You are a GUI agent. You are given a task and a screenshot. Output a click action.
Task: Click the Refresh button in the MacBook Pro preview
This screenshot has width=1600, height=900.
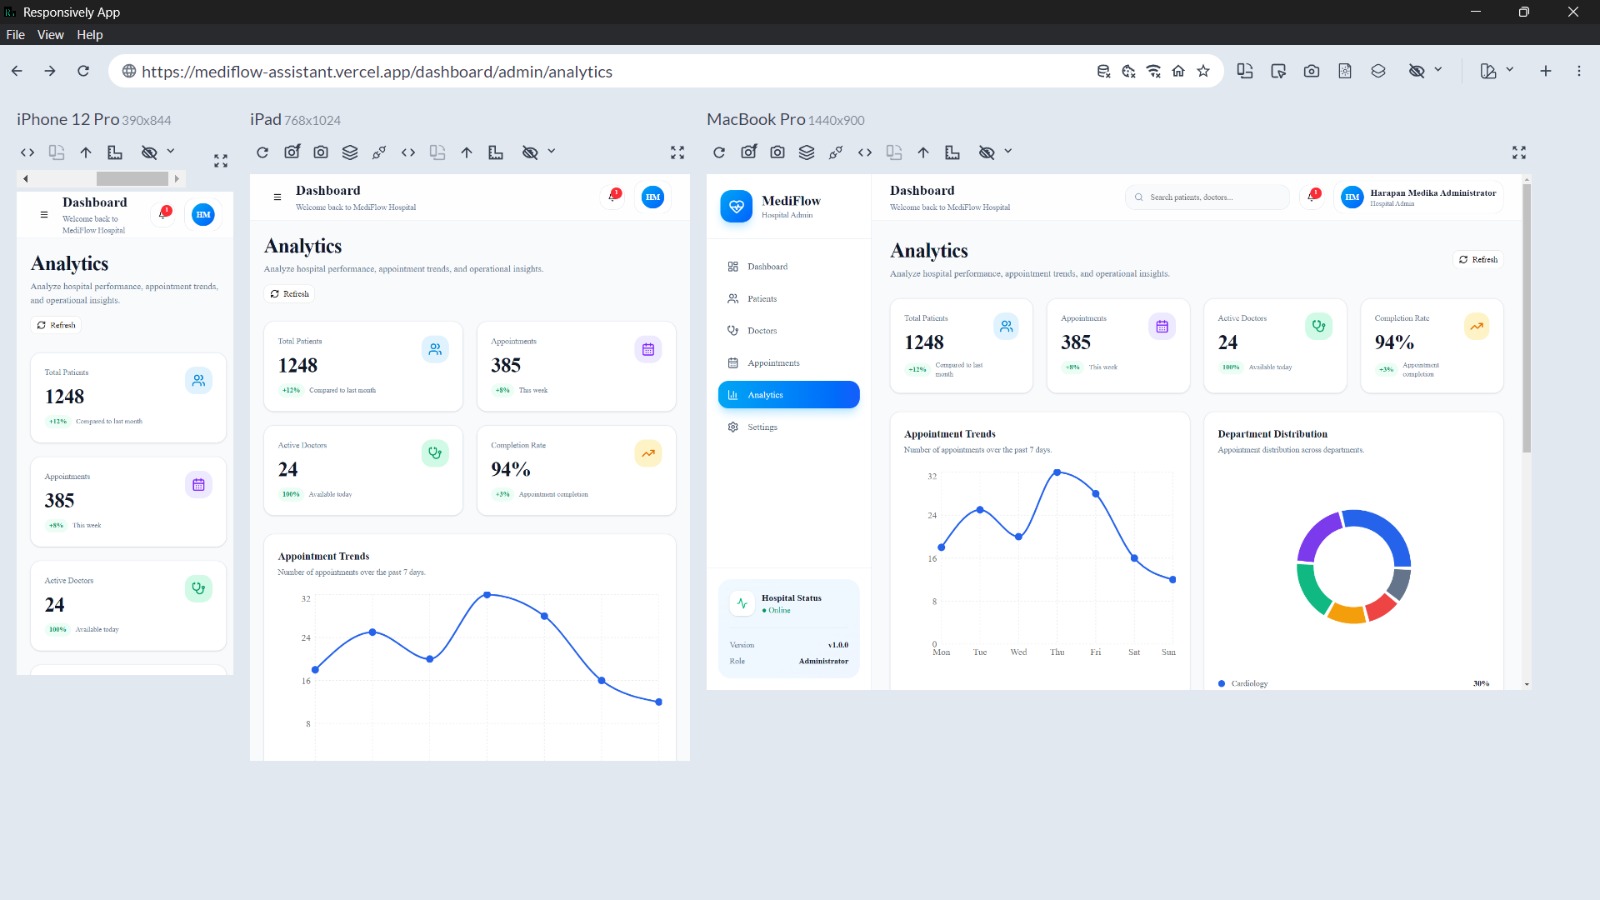[x=1478, y=259]
